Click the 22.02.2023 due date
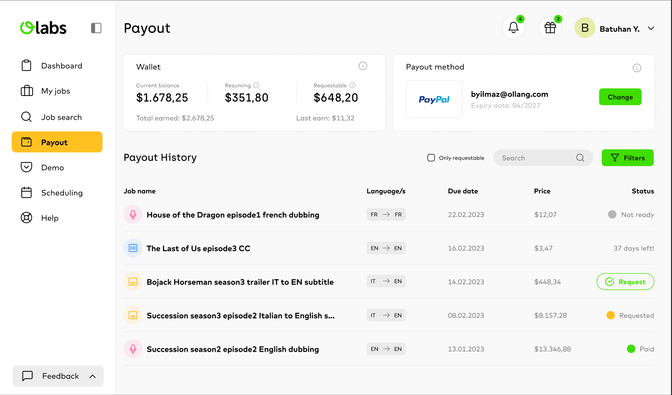Viewport: 672px width, 395px height. [466, 215]
